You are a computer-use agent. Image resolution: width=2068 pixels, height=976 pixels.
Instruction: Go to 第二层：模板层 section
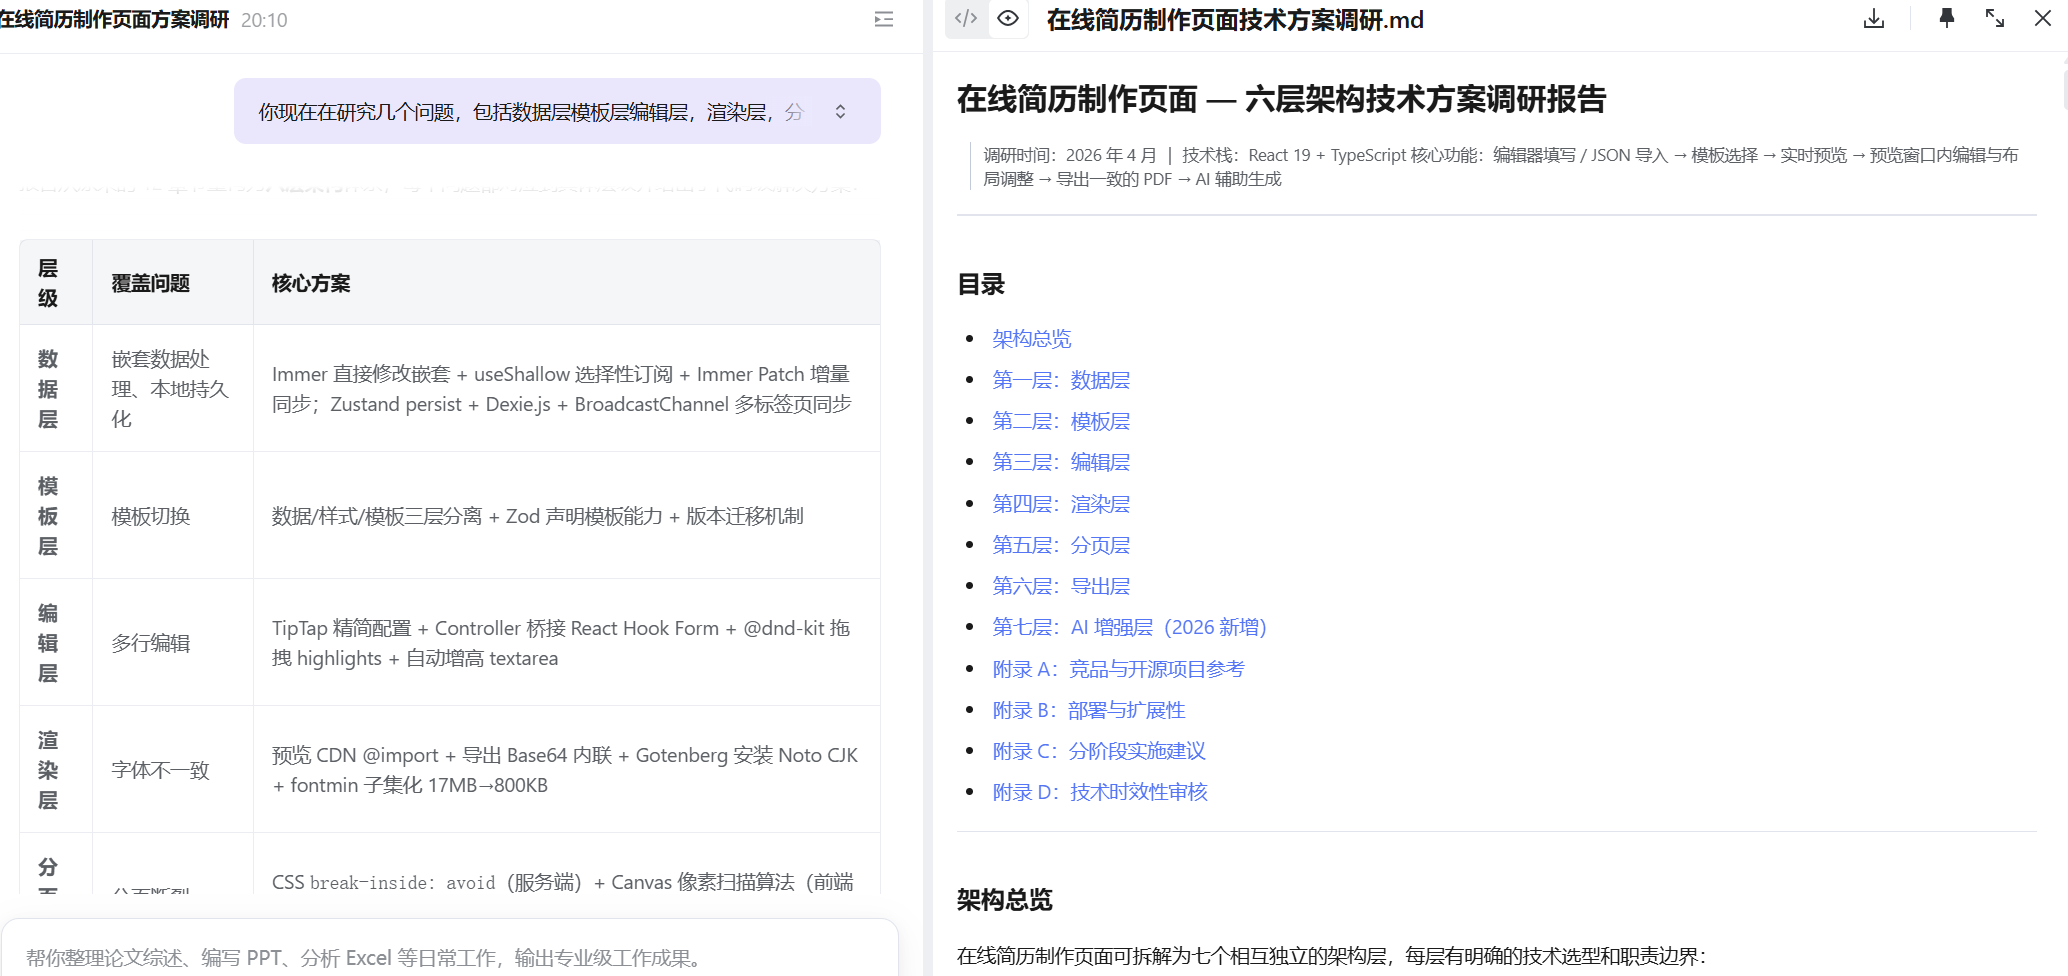point(1060,421)
